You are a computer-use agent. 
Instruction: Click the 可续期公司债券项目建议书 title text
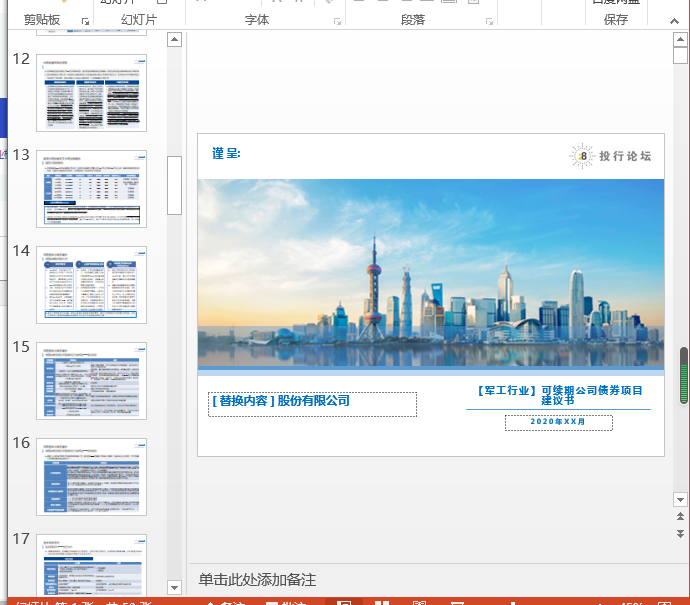[560, 395]
